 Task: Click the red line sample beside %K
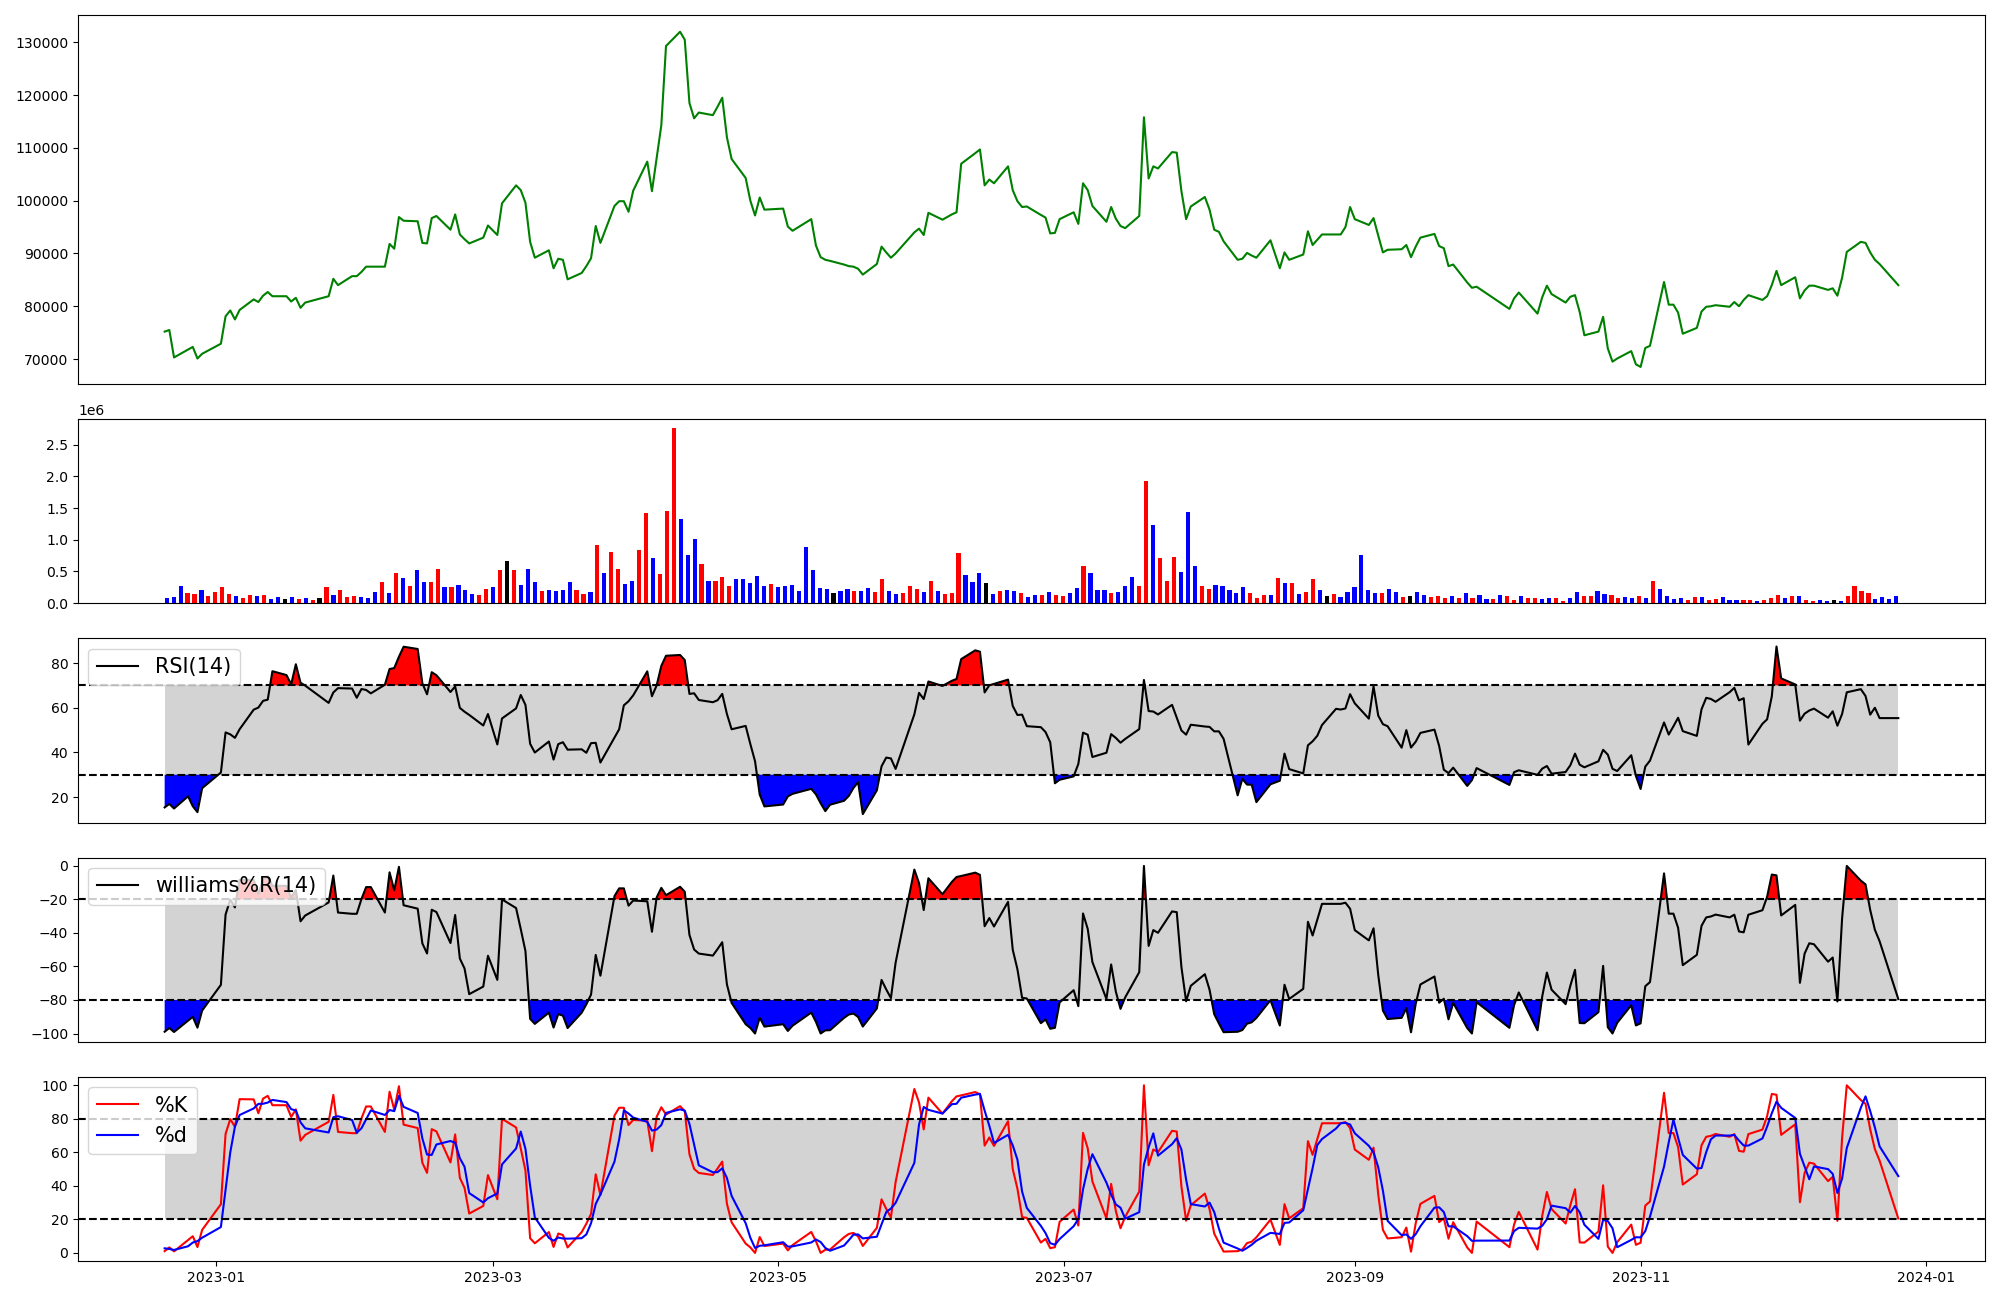(118, 1105)
